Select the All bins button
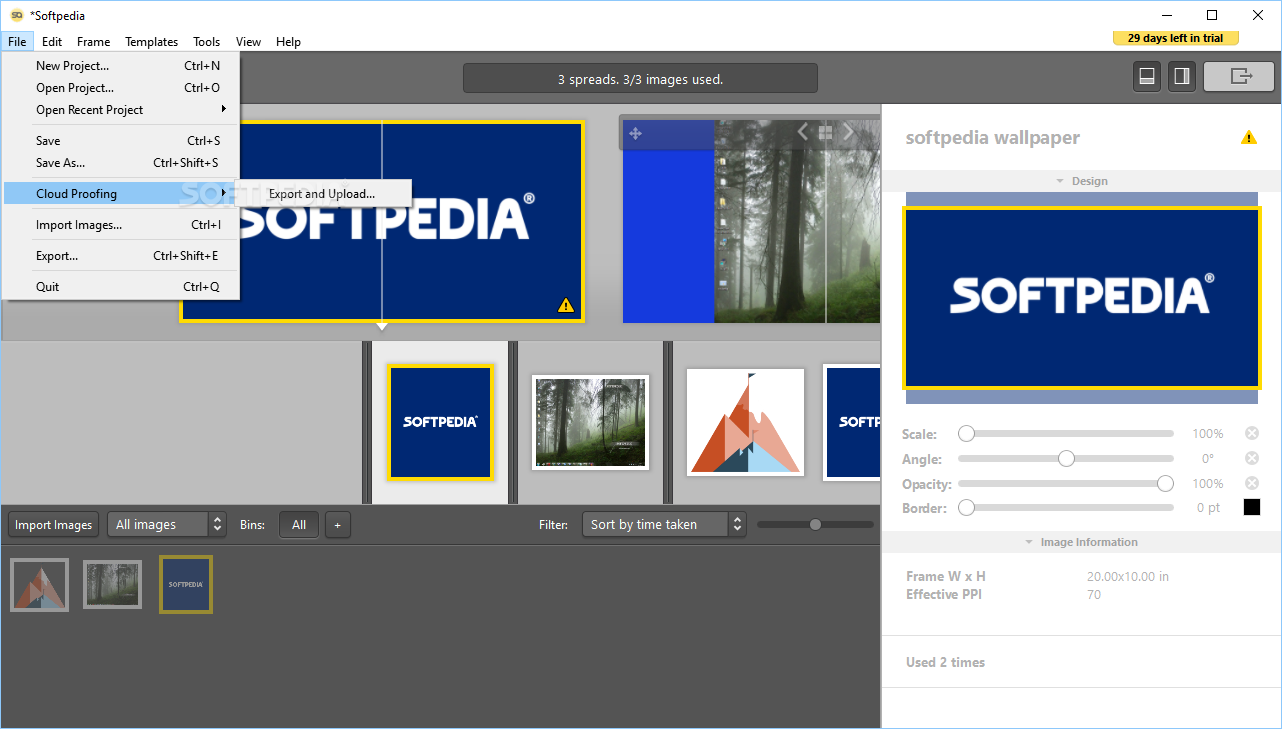 299,525
